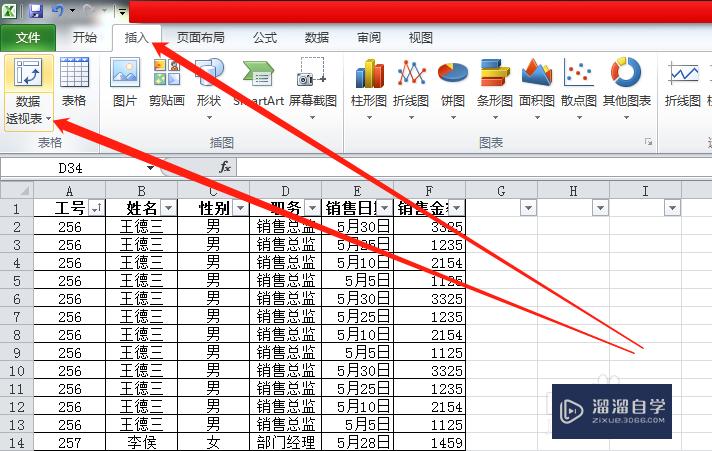The height and width of the screenshot is (451, 712).
Task: Open the filter dropdown in cell H1
Action: (600, 208)
